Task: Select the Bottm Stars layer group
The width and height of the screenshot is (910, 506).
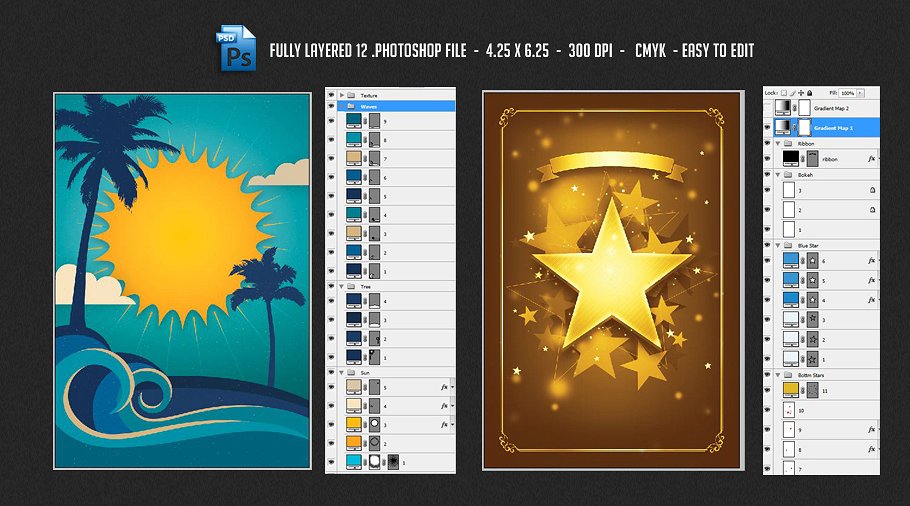Action: 820,375
